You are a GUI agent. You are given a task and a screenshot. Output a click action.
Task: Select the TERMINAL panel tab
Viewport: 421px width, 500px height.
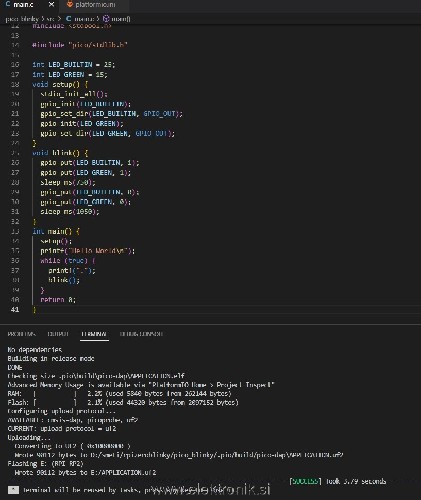(94, 334)
